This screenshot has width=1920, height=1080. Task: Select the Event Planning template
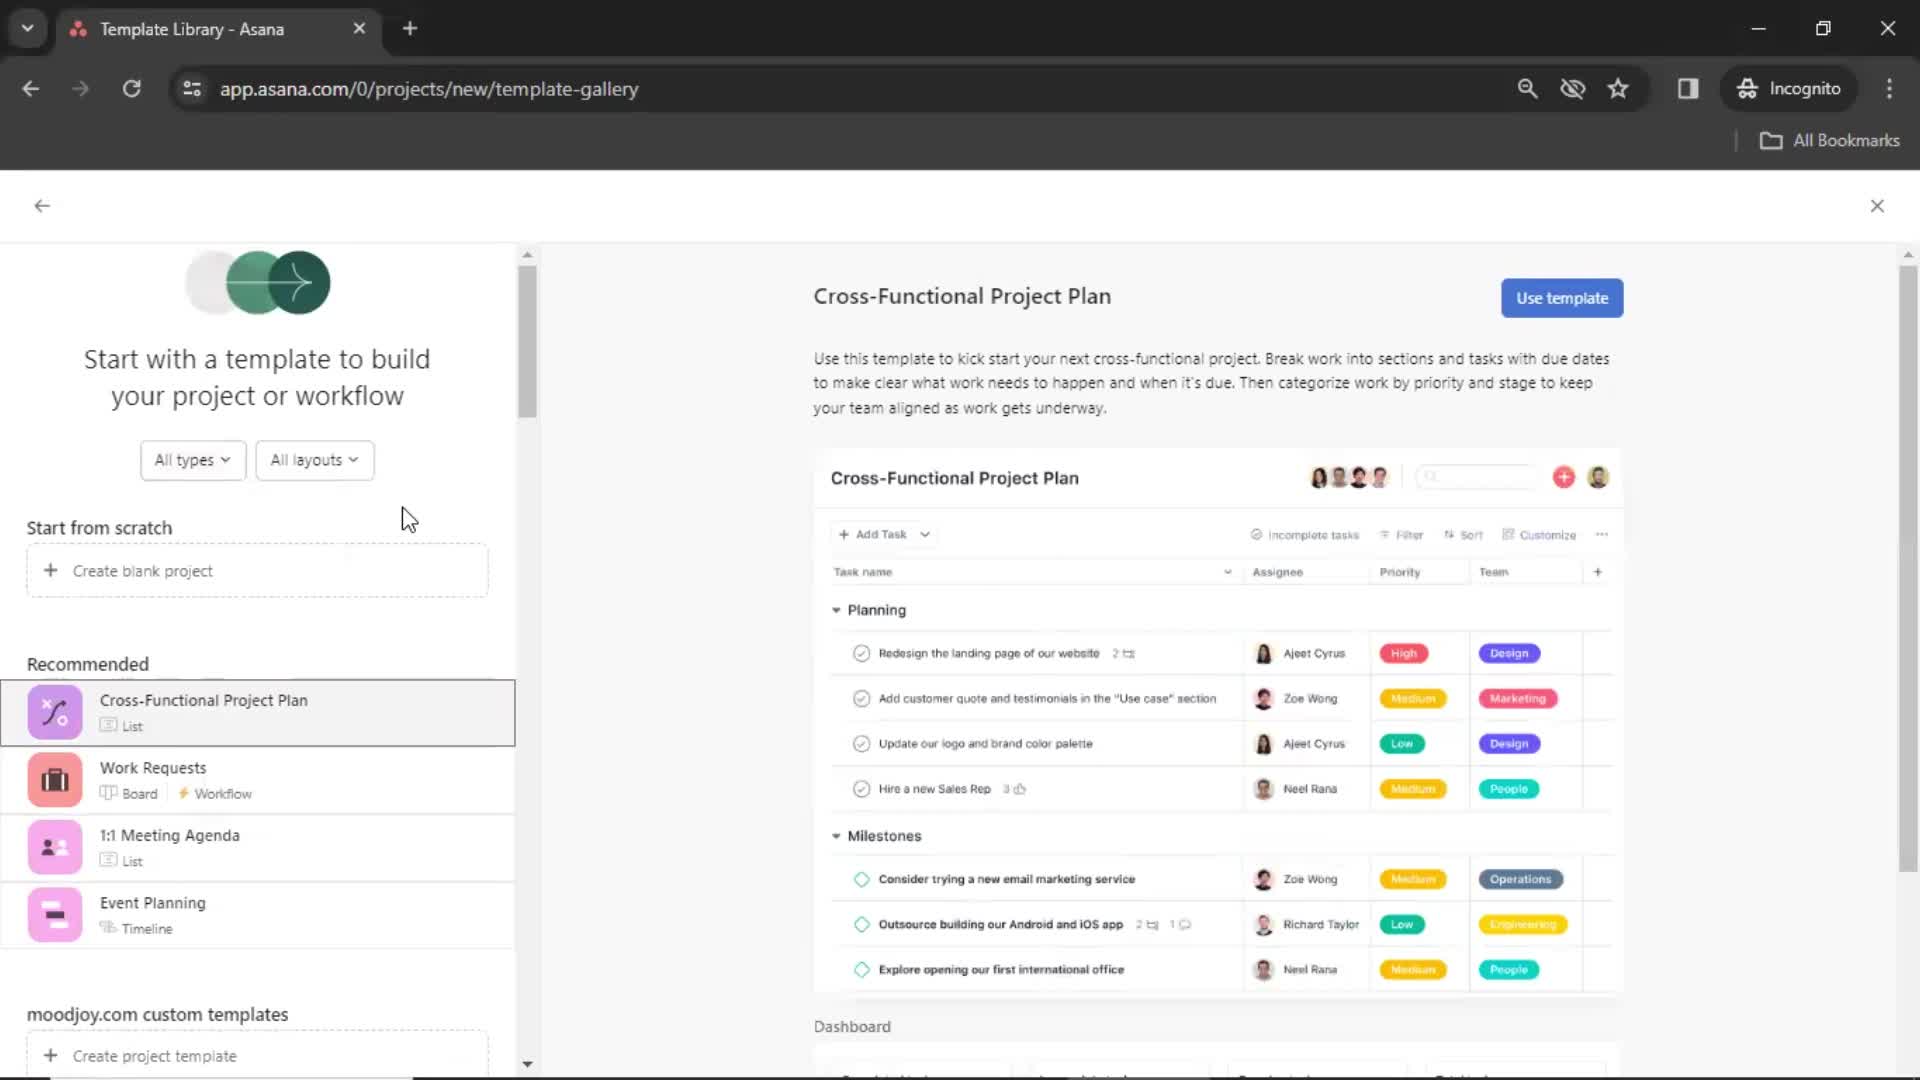(257, 915)
